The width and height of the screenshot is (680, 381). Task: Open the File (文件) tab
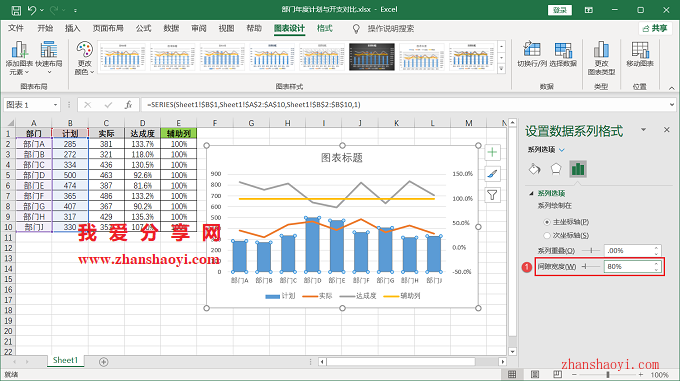16,28
